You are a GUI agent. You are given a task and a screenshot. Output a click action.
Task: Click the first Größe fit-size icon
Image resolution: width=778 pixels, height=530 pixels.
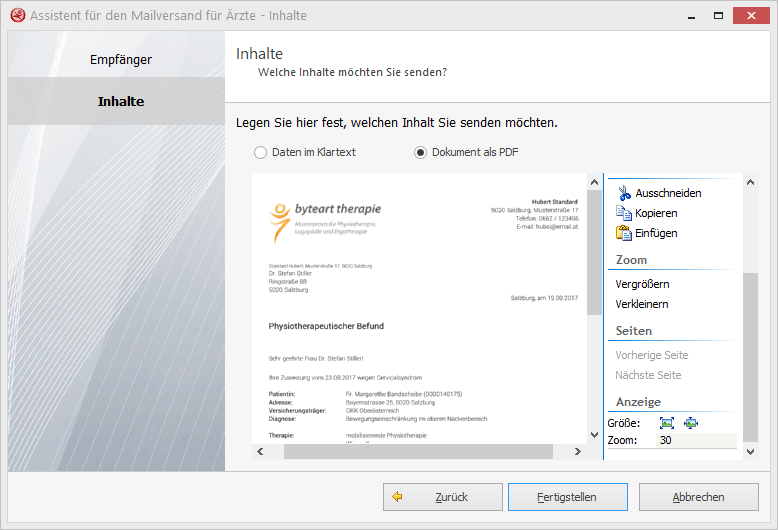667,423
